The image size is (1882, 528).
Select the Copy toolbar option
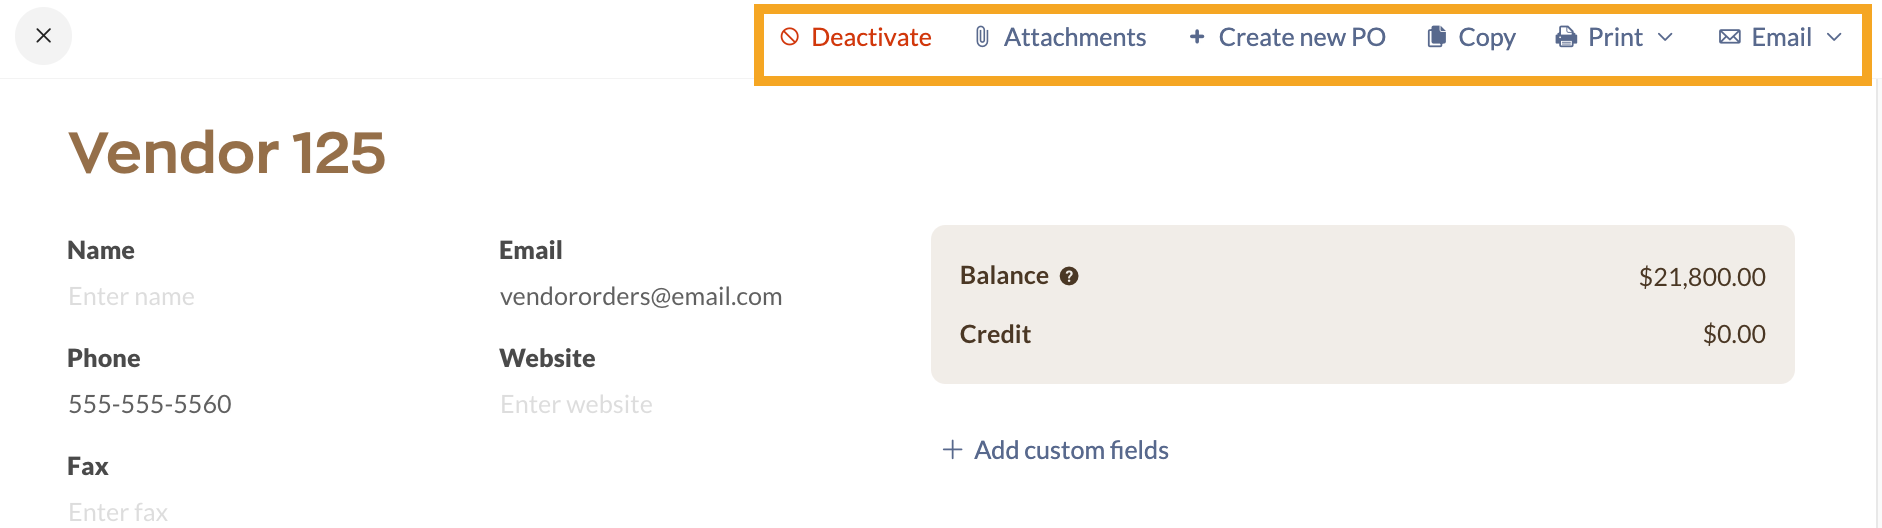tap(1471, 37)
